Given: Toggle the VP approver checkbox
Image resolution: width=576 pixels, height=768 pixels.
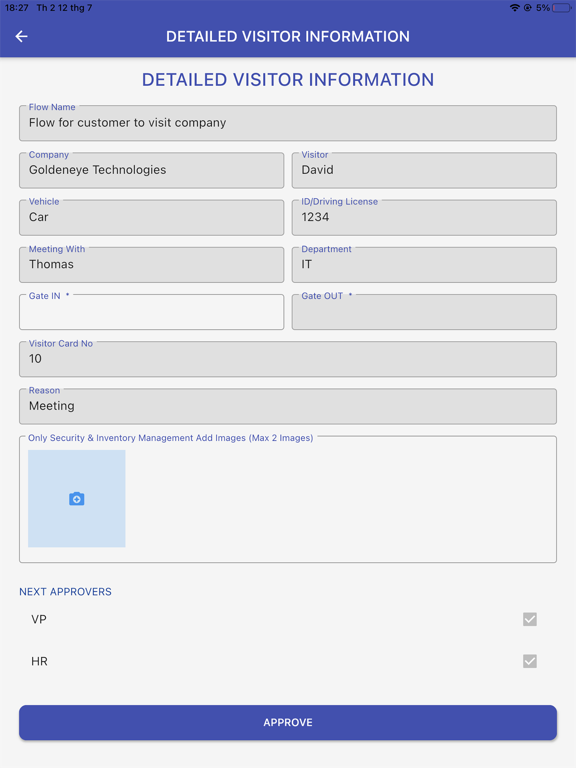Looking at the screenshot, I should pyautogui.click(x=529, y=619).
